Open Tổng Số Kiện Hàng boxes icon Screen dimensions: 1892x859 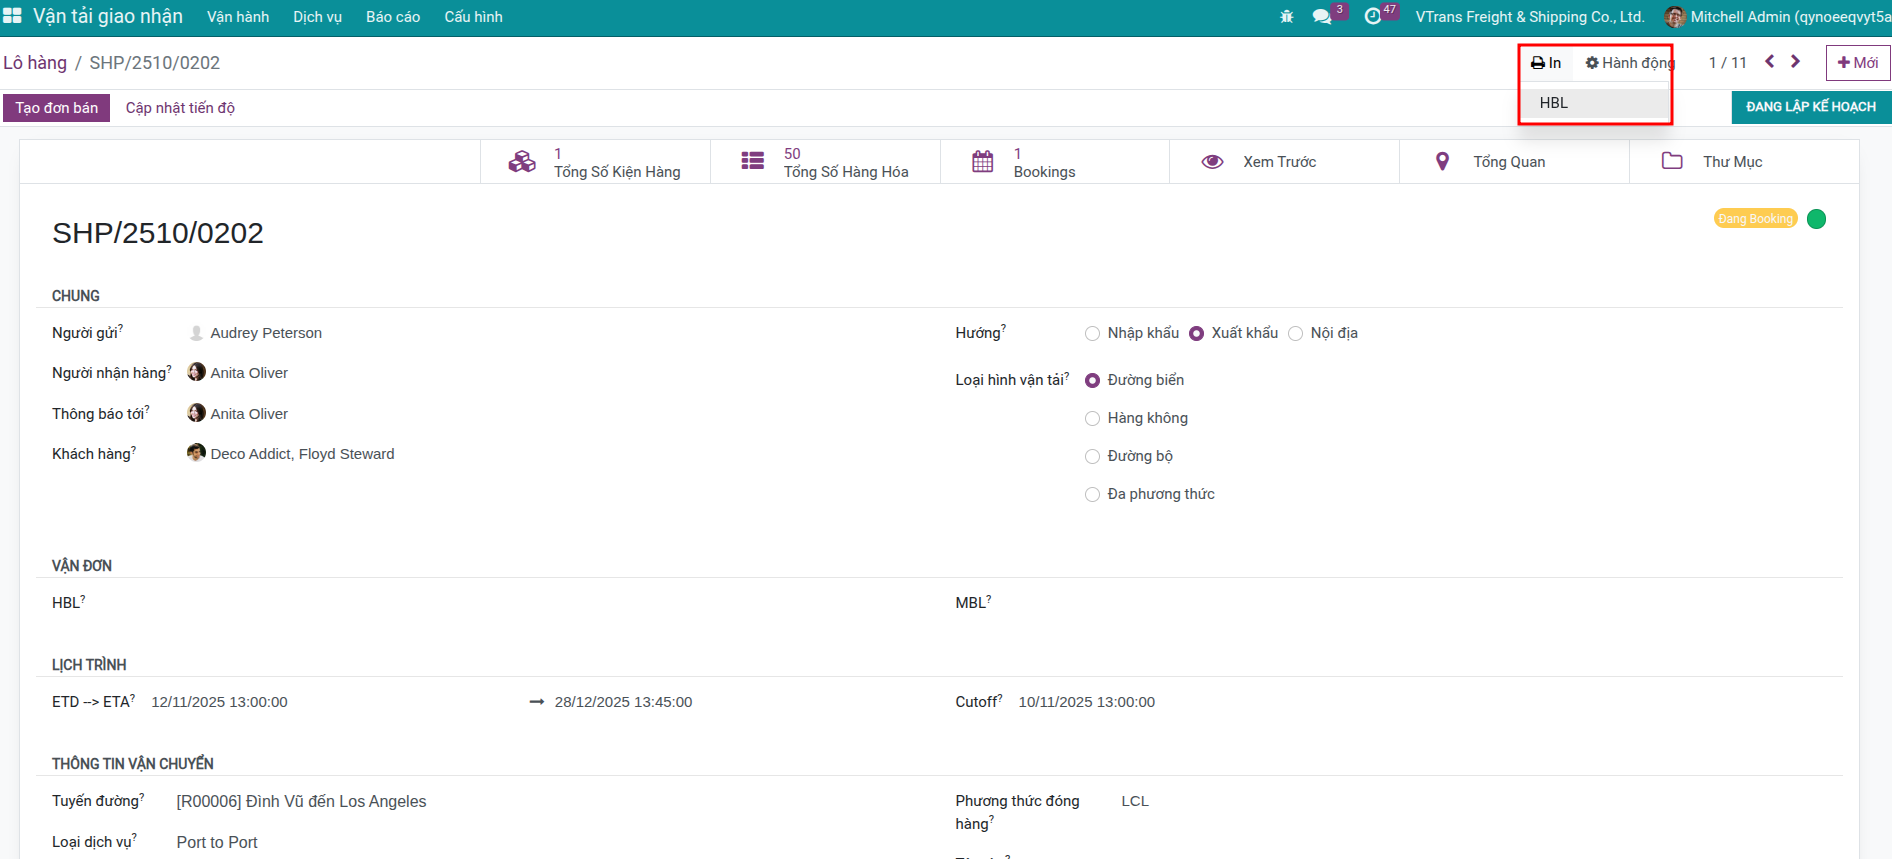[x=522, y=162]
